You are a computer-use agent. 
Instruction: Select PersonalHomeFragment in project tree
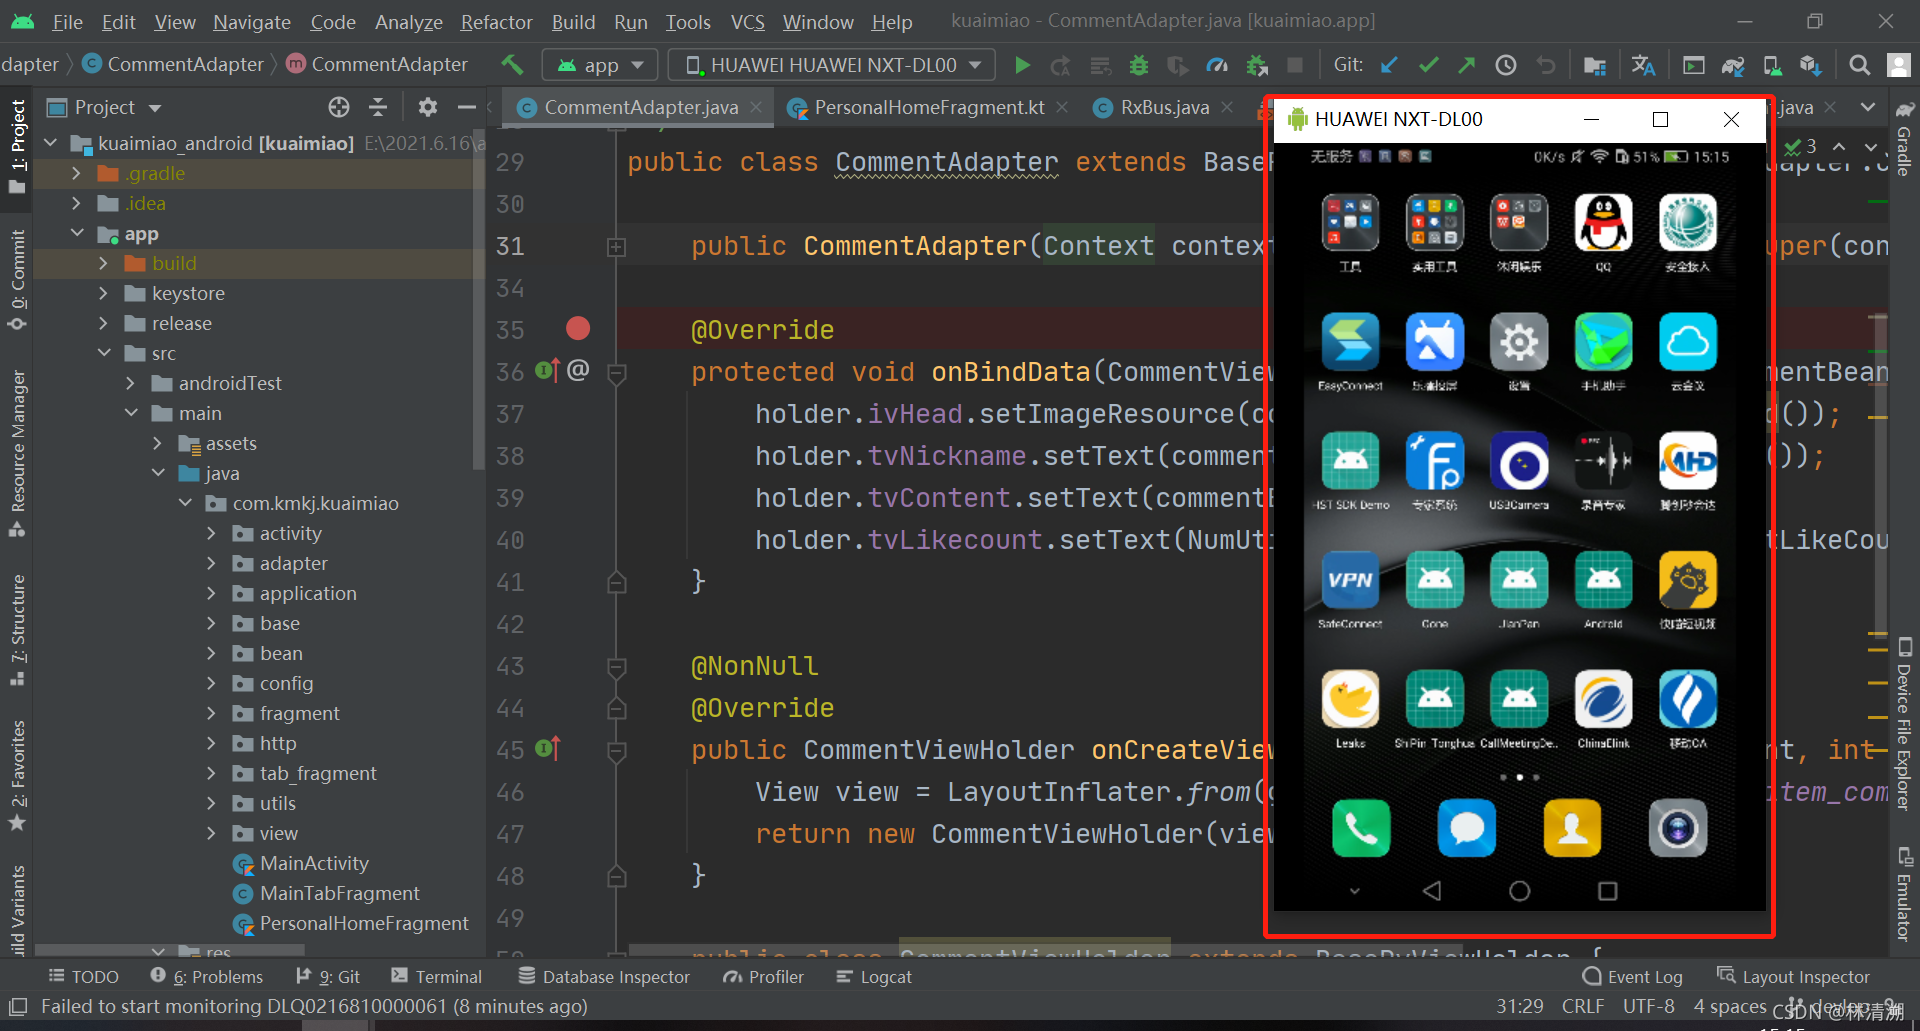coord(363,923)
